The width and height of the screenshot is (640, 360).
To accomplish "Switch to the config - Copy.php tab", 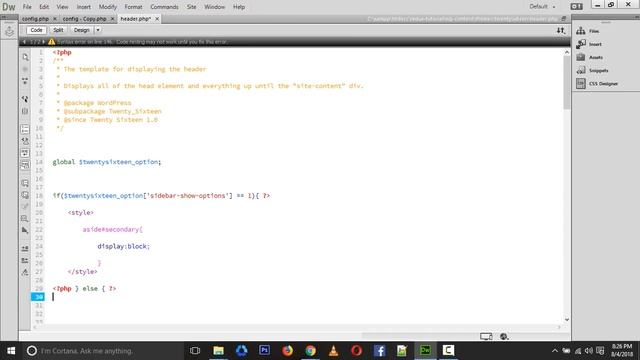I will (84, 19).
